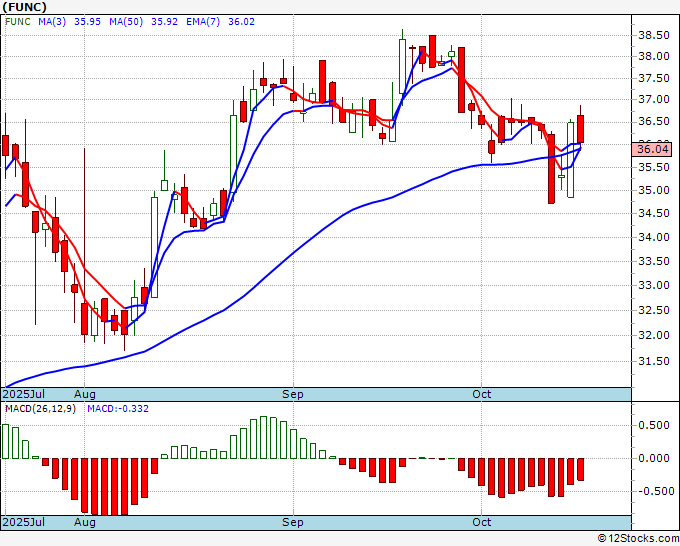Click the 37.50 price axis label
The image size is (680, 546).
654,78
